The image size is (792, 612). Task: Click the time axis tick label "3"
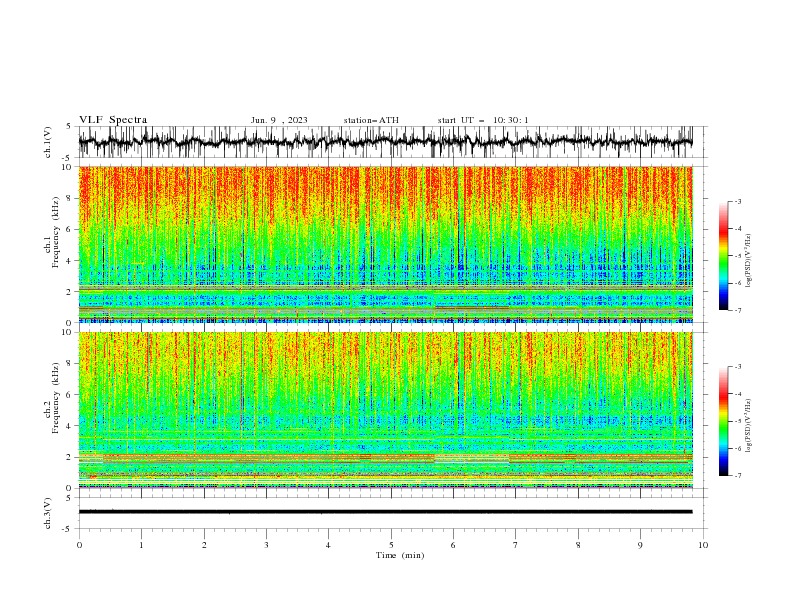[x=266, y=545]
